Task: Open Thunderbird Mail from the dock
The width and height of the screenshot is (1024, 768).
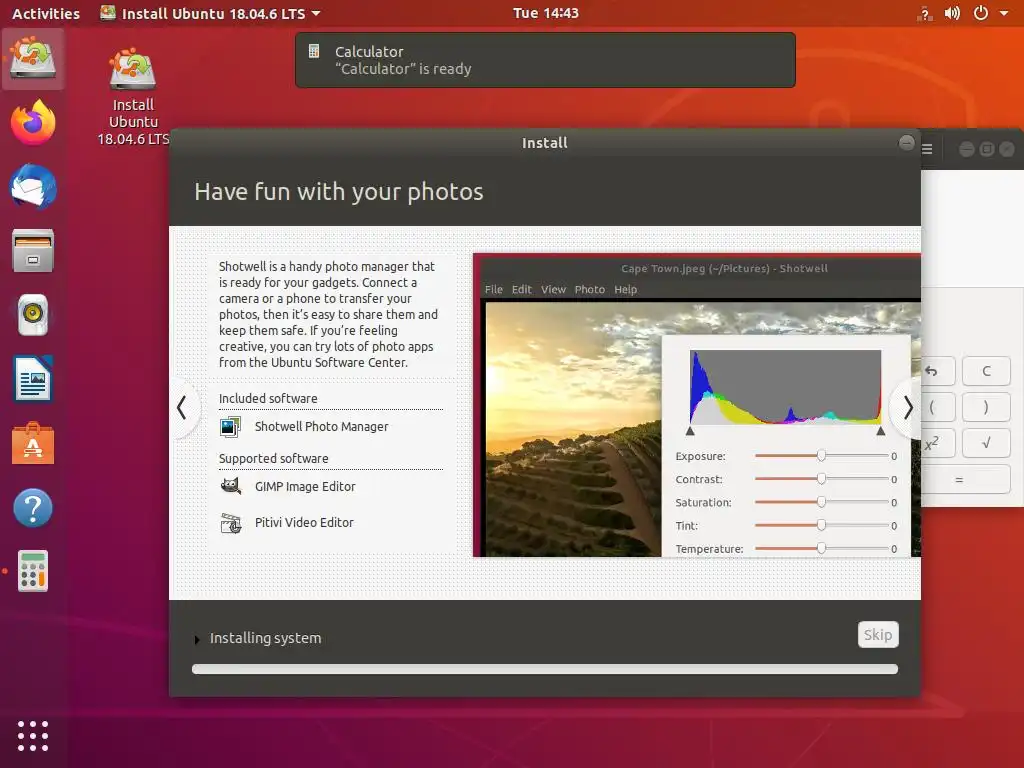Action: pyautogui.click(x=33, y=187)
